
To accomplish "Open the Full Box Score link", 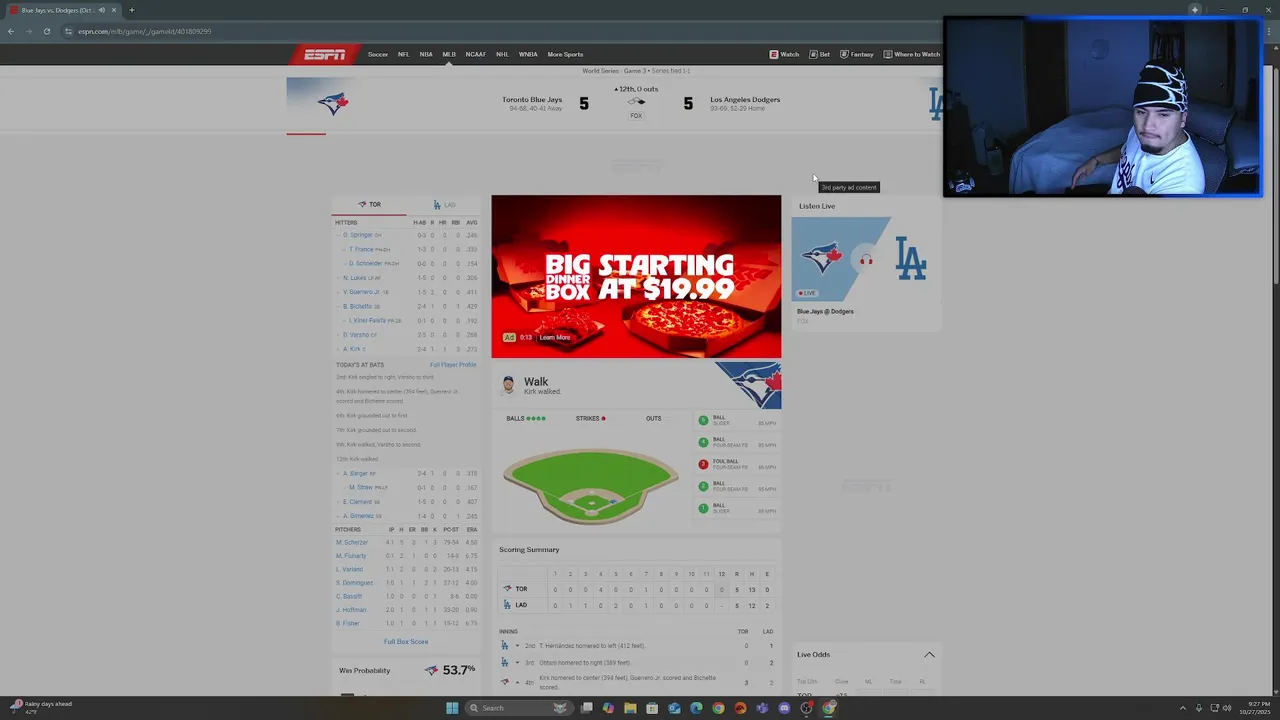I will 406,641.
